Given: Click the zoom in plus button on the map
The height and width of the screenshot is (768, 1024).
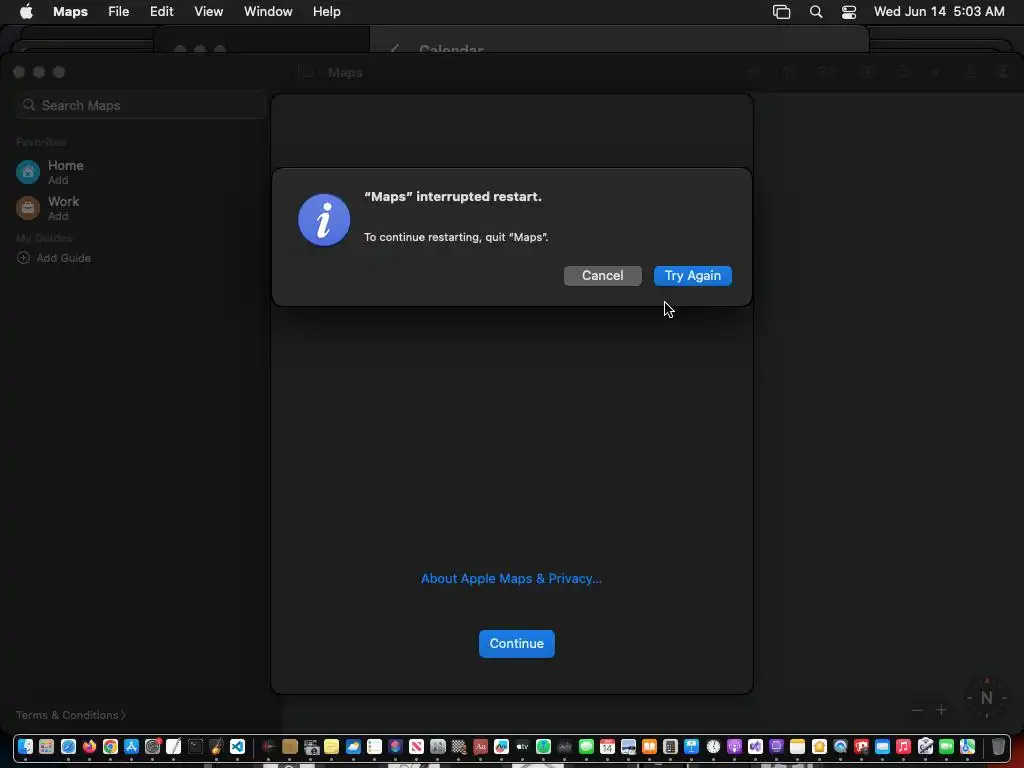Looking at the screenshot, I should [941, 710].
